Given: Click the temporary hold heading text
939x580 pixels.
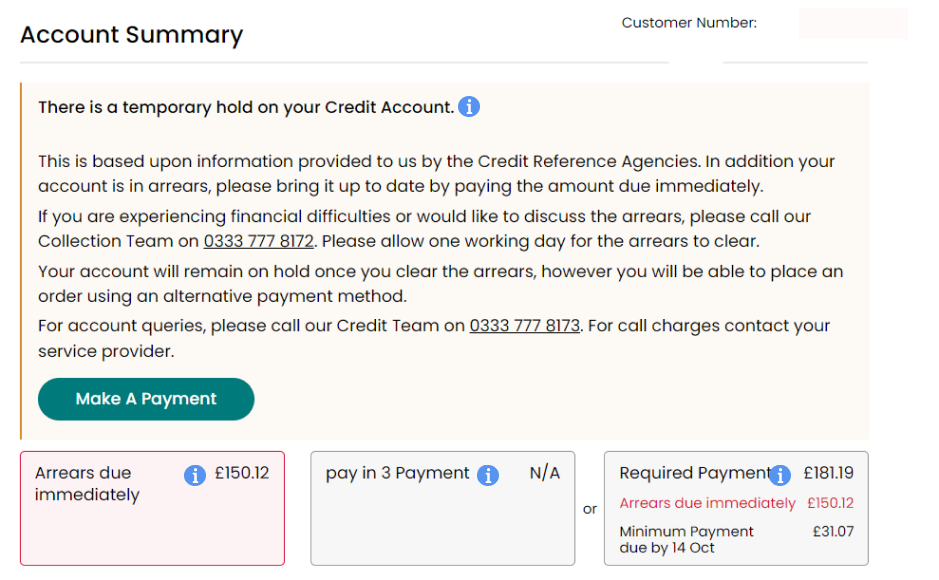Looking at the screenshot, I should (246, 107).
